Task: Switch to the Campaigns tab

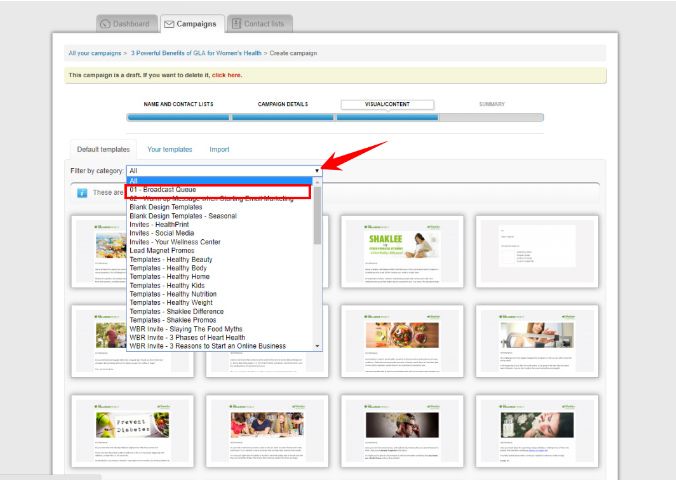Action: pos(192,24)
